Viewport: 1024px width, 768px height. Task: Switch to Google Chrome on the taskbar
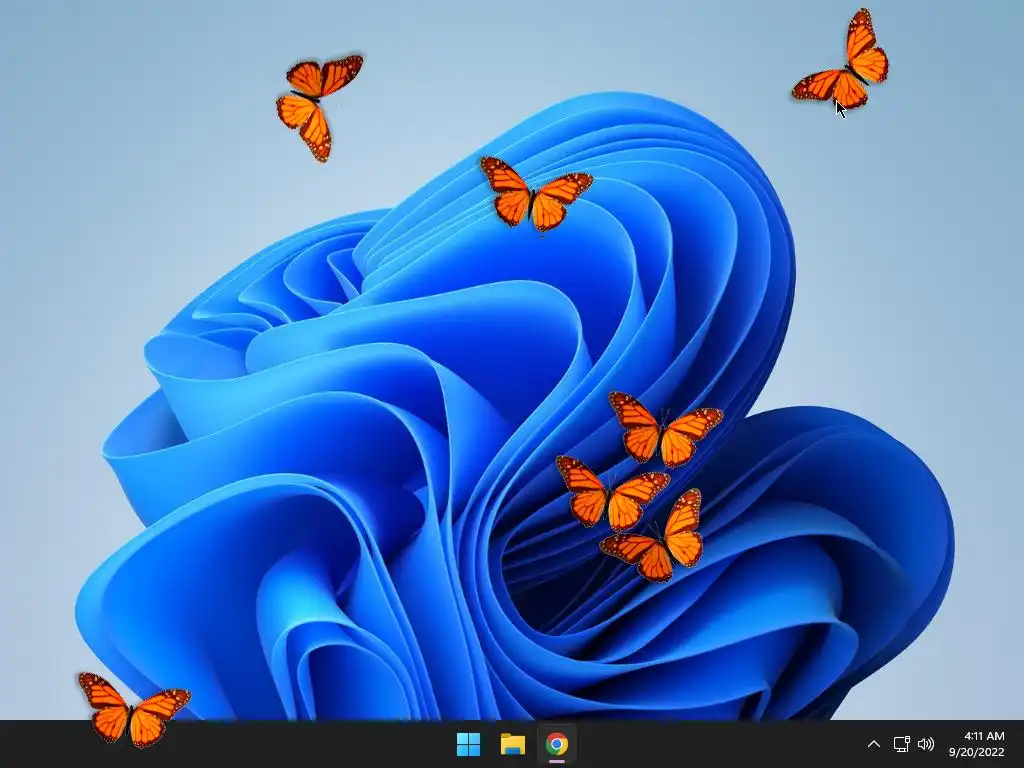click(556, 744)
